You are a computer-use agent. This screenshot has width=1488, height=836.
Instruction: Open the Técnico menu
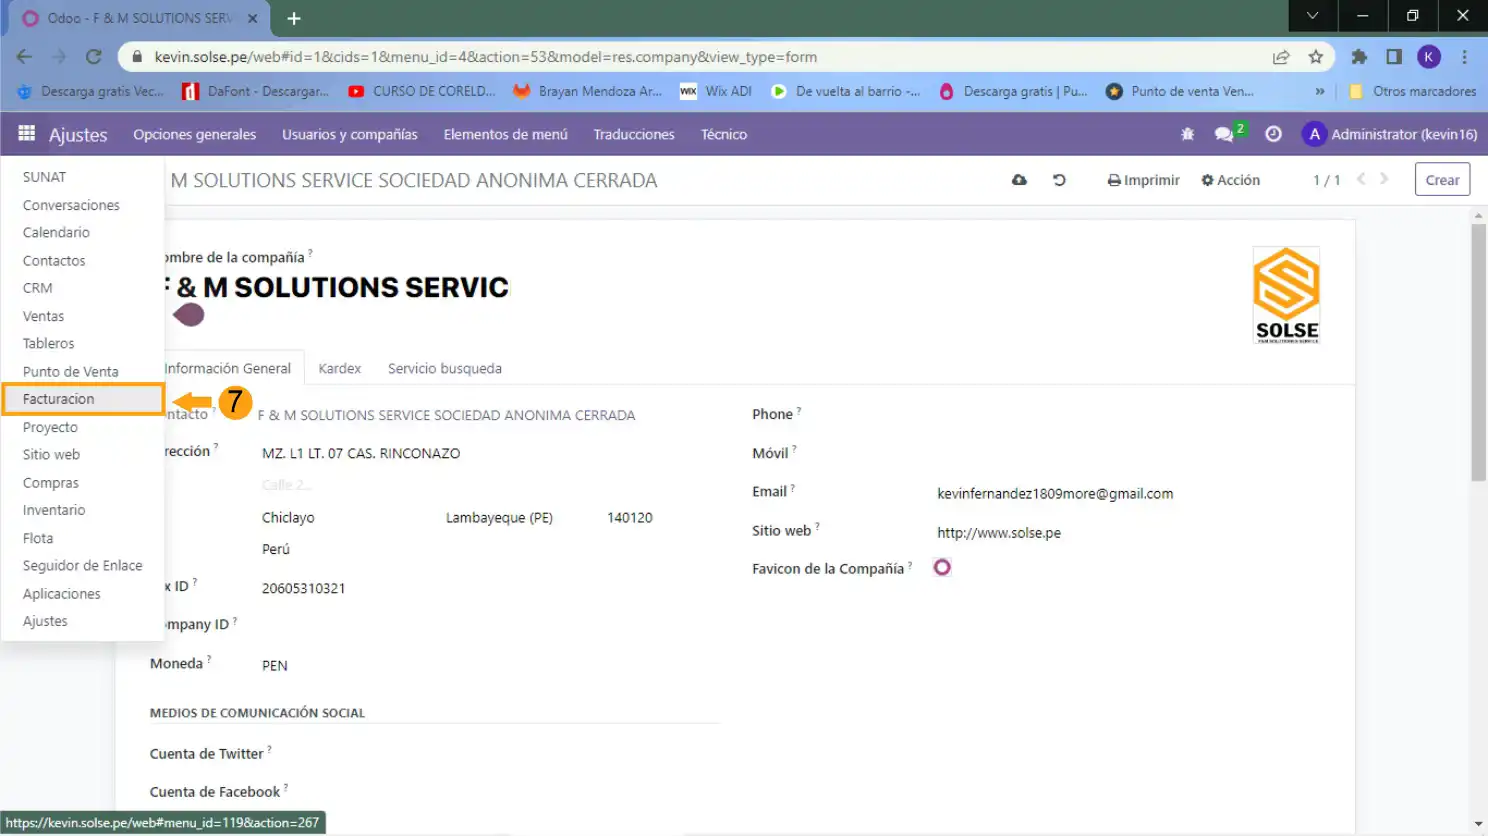click(x=724, y=134)
